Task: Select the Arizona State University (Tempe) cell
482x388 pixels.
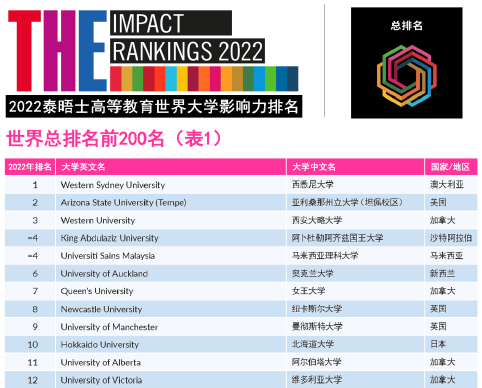Action: tap(171, 202)
